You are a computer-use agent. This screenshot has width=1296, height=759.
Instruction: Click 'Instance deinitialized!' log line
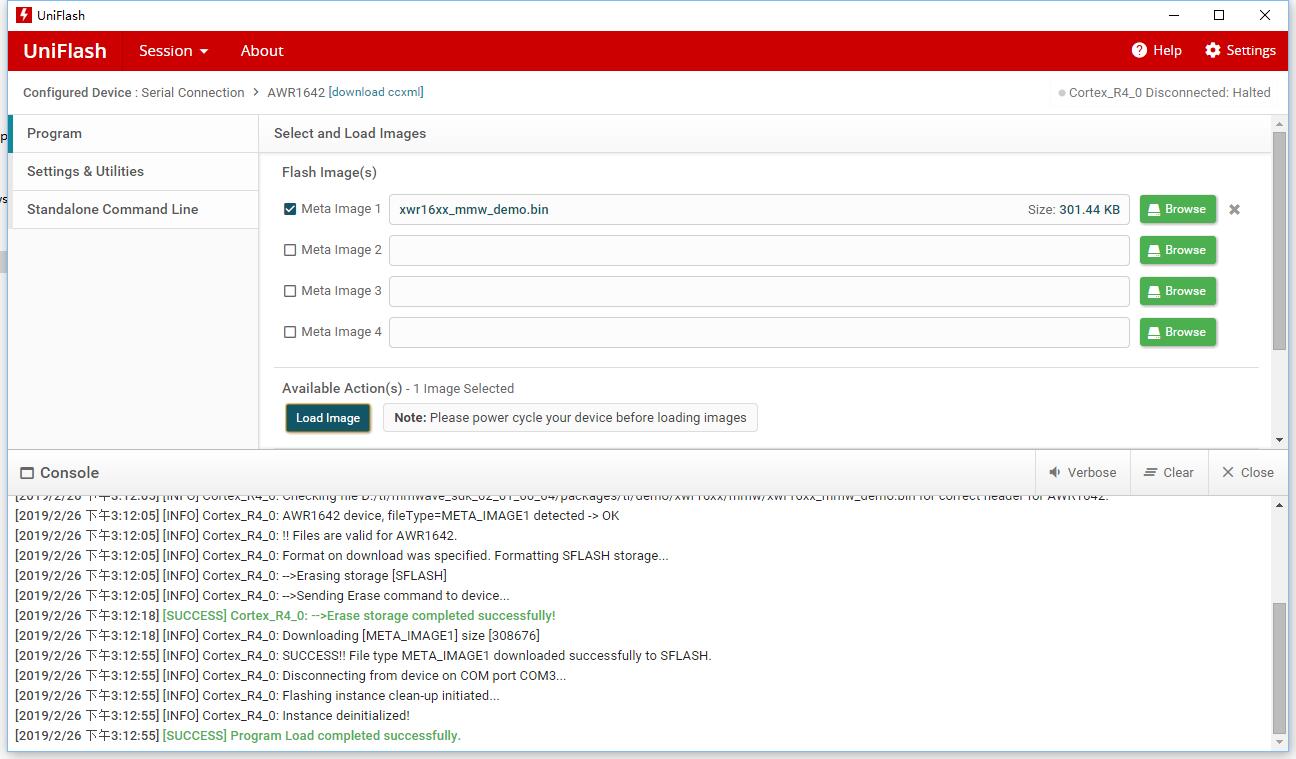(346, 715)
